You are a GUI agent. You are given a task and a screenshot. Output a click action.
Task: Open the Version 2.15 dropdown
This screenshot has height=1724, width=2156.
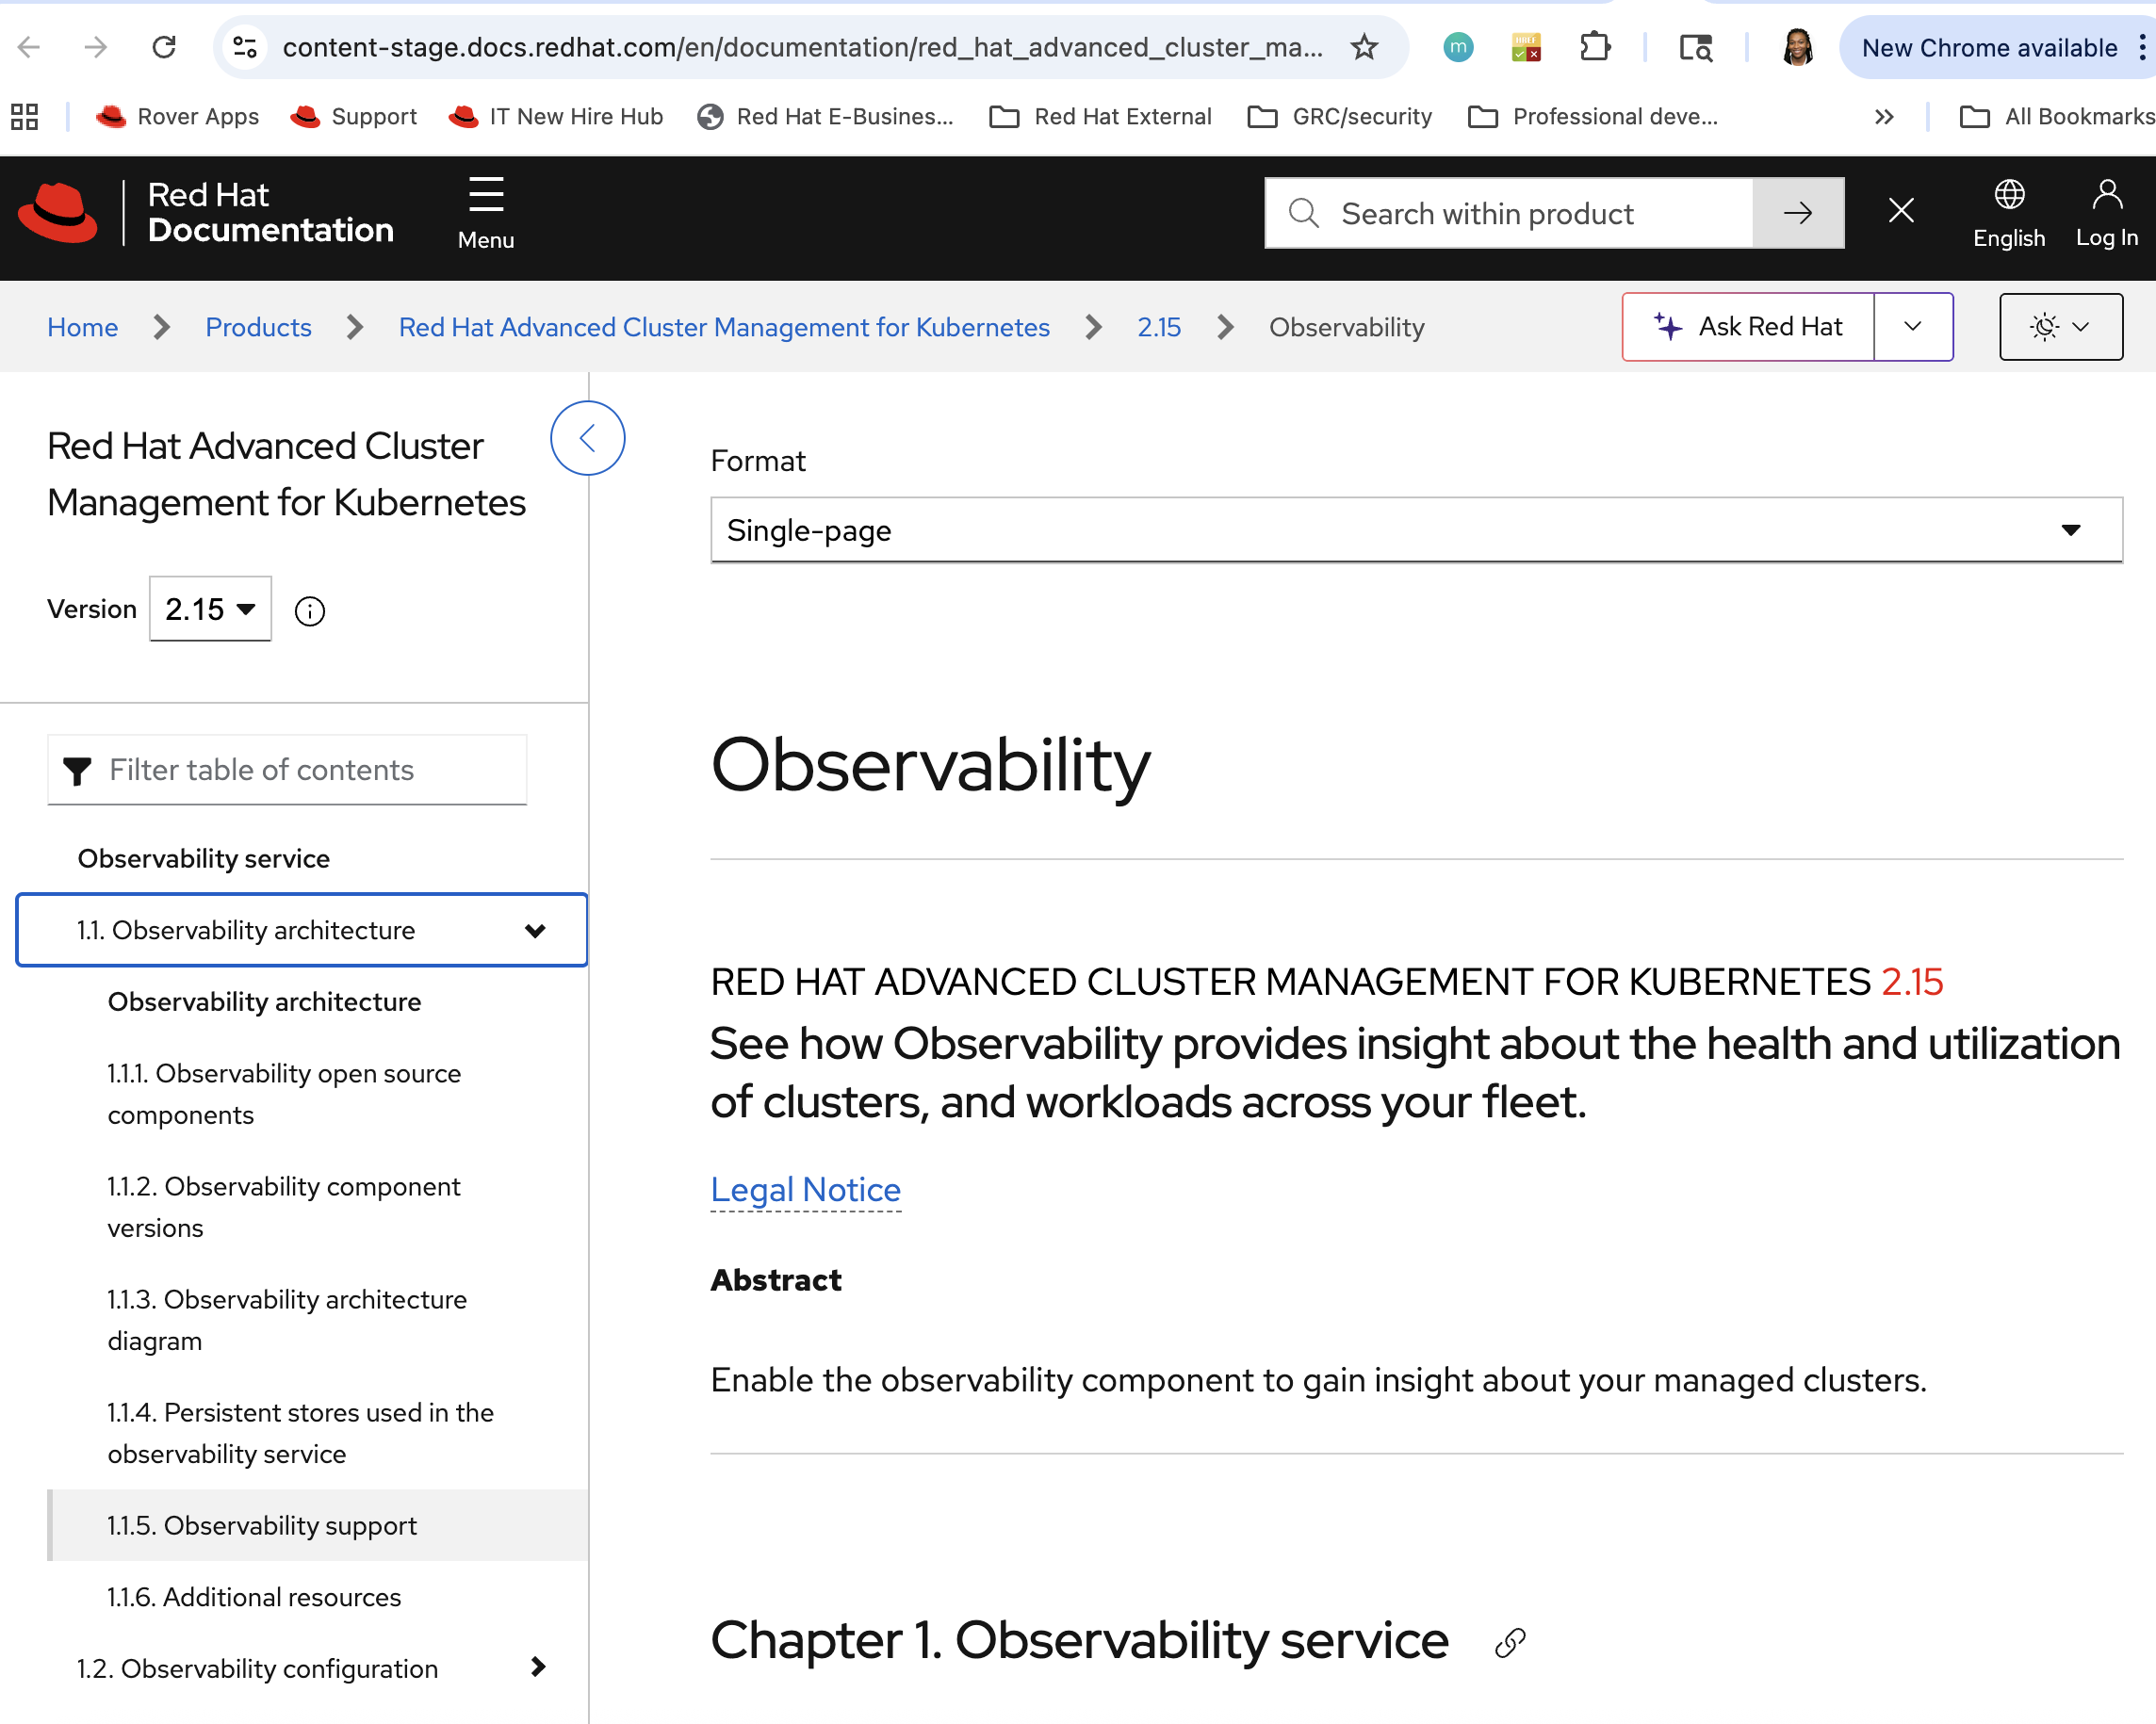click(210, 609)
